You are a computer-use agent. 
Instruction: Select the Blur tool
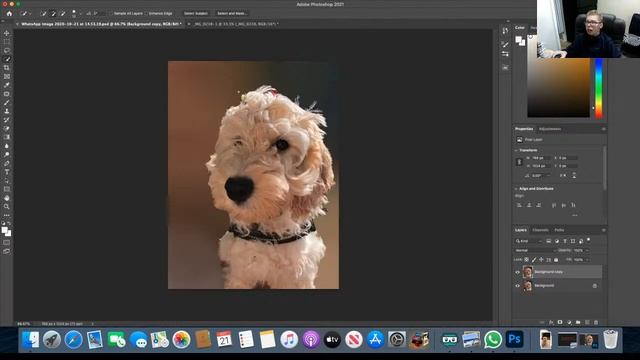[7, 146]
